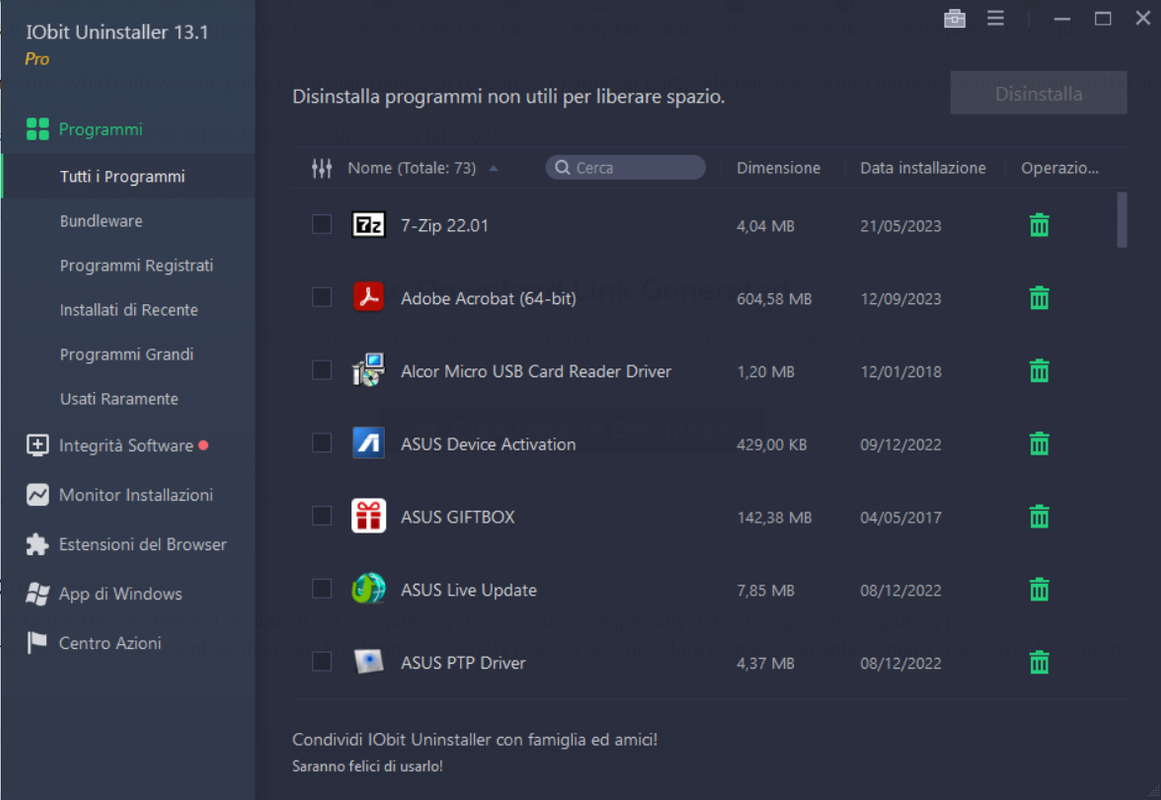Image resolution: width=1161 pixels, height=800 pixels.
Task: Sort by Nome (Totale: 73) header
Action: (x=412, y=168)
